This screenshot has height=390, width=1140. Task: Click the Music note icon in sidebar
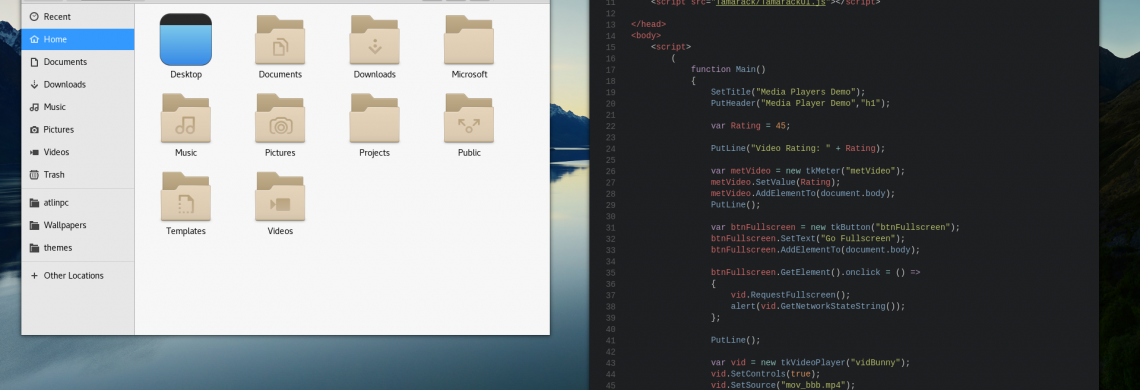pos(34,107)
